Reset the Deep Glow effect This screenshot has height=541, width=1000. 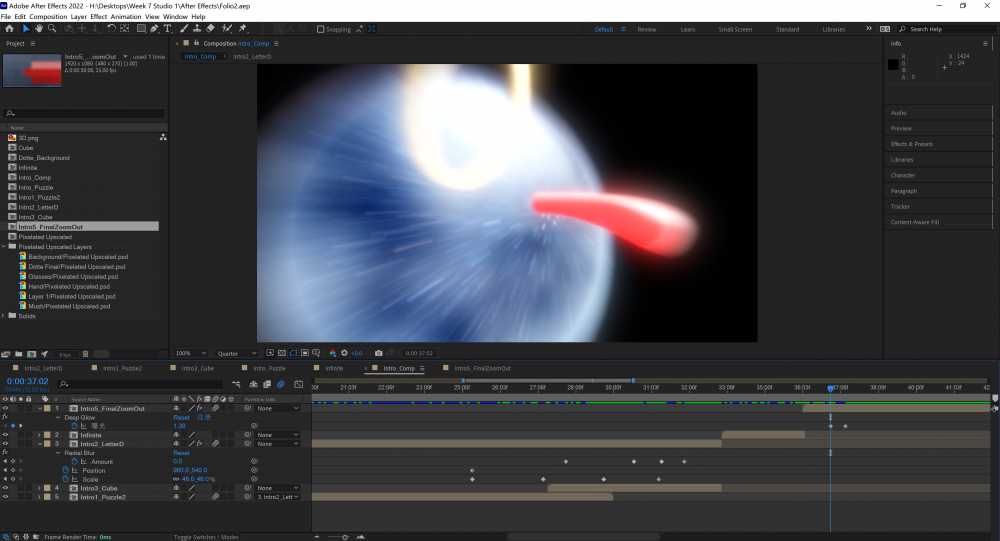point(181,417)
